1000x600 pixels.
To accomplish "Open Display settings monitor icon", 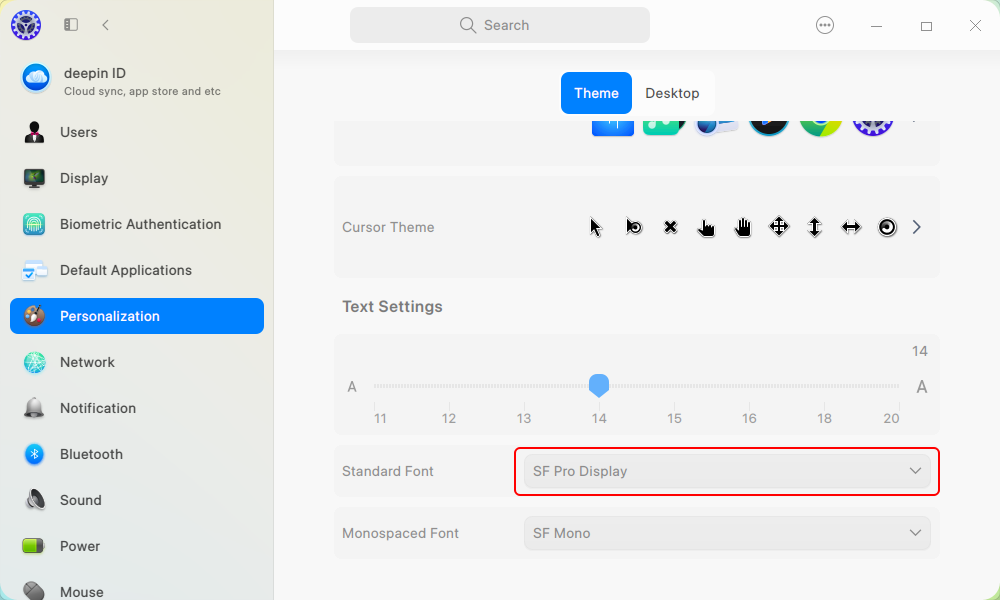I will [34, 178].
